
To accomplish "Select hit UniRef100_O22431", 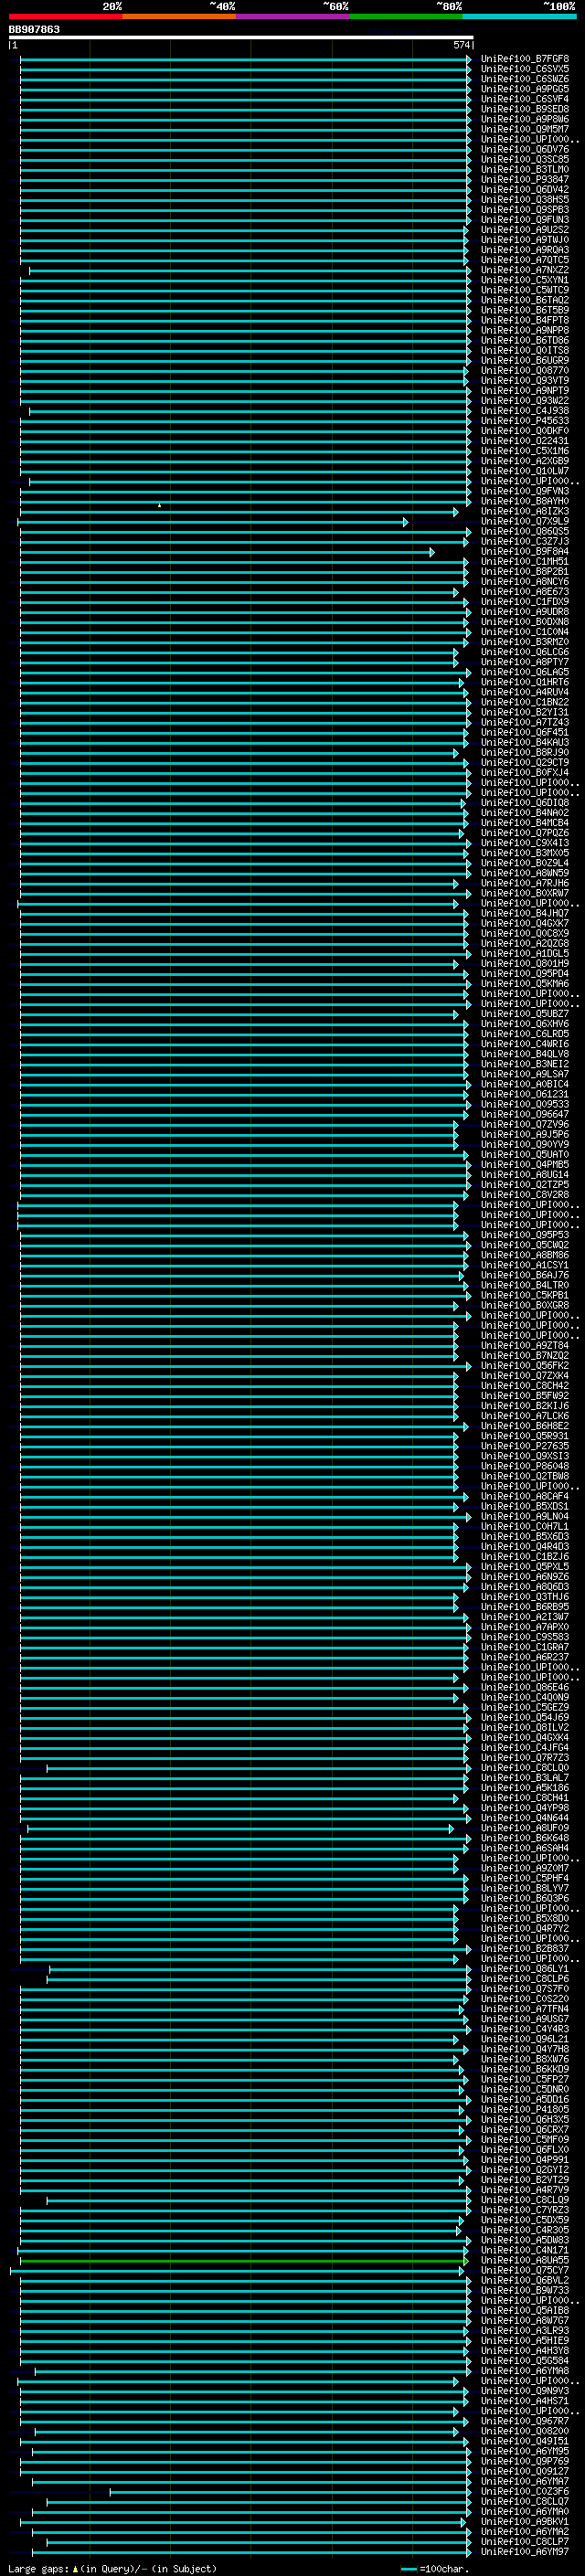I will point(525,441).
